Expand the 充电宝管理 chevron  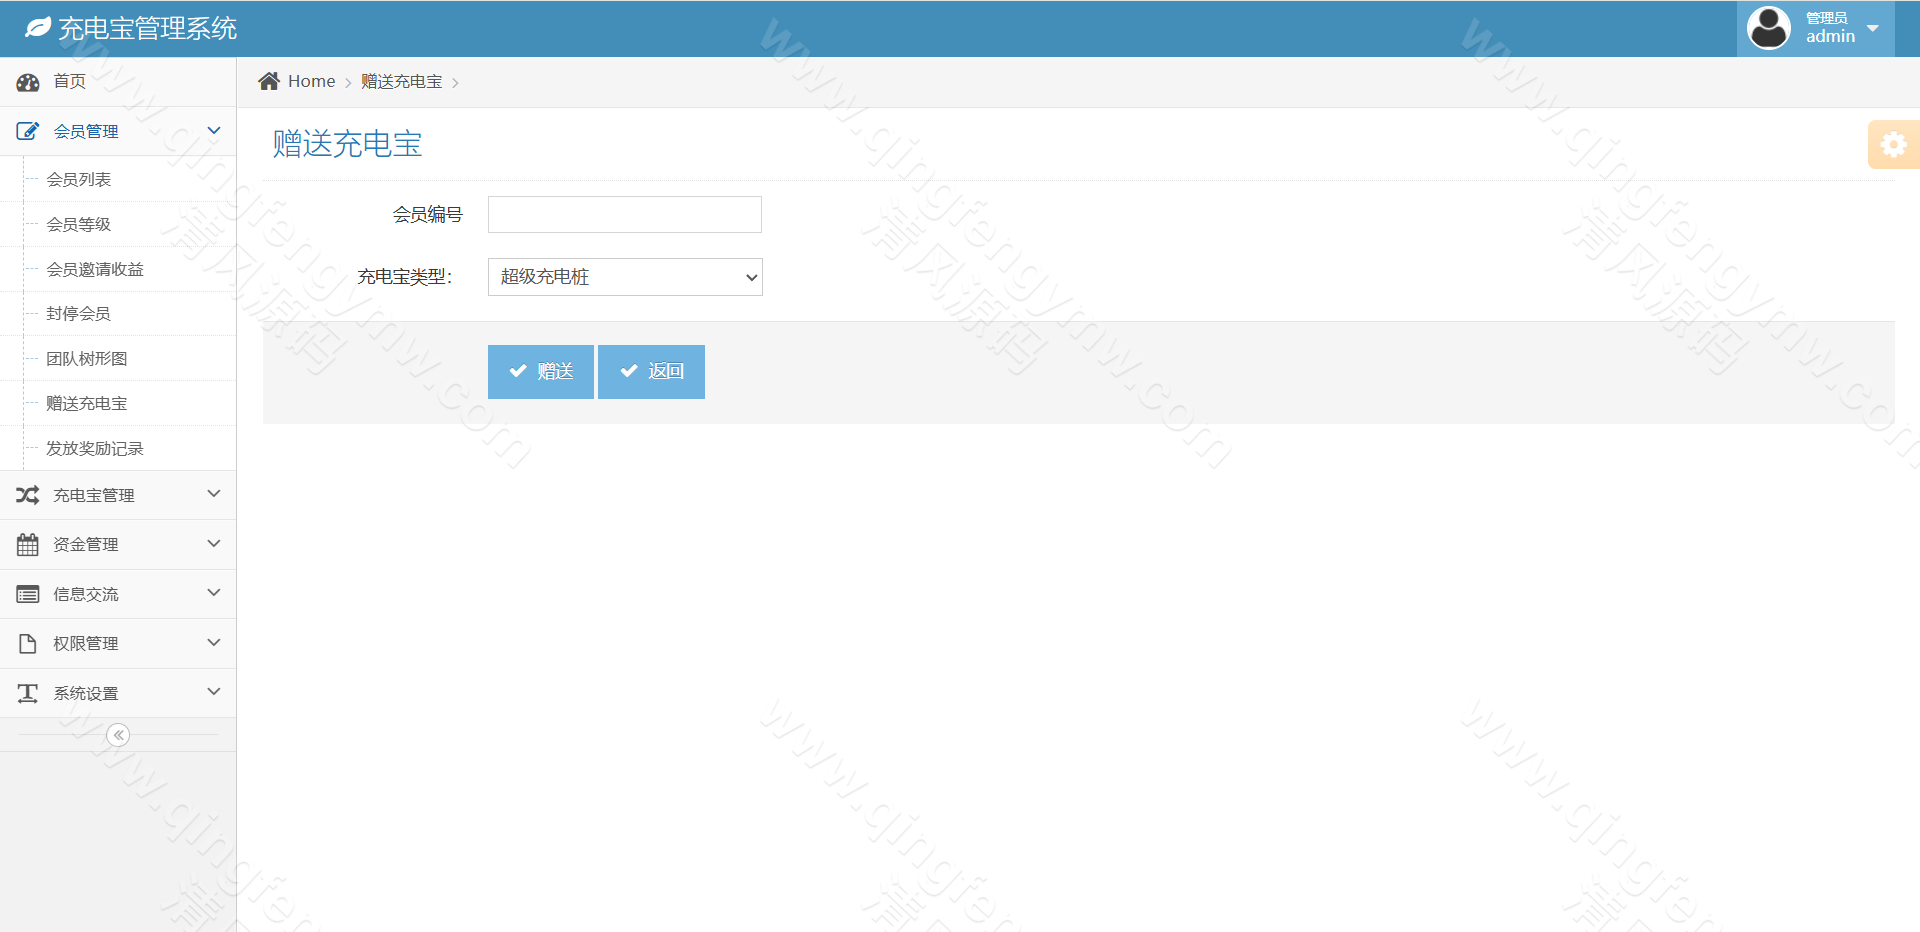click(213, 494)
